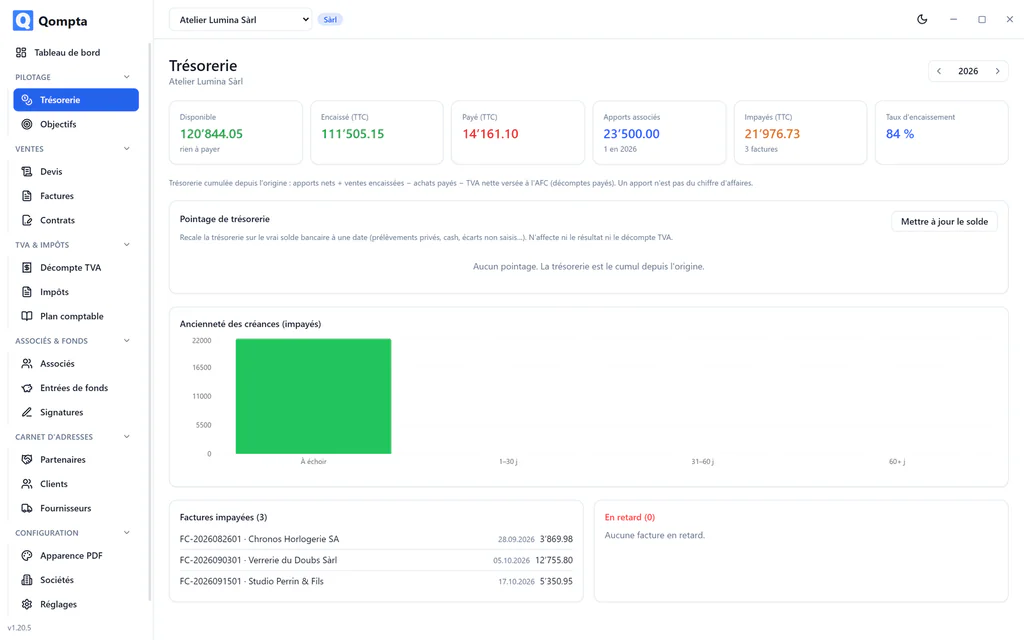Click the 60+ j axis label
1024x640 pixels.
(897, 462)
